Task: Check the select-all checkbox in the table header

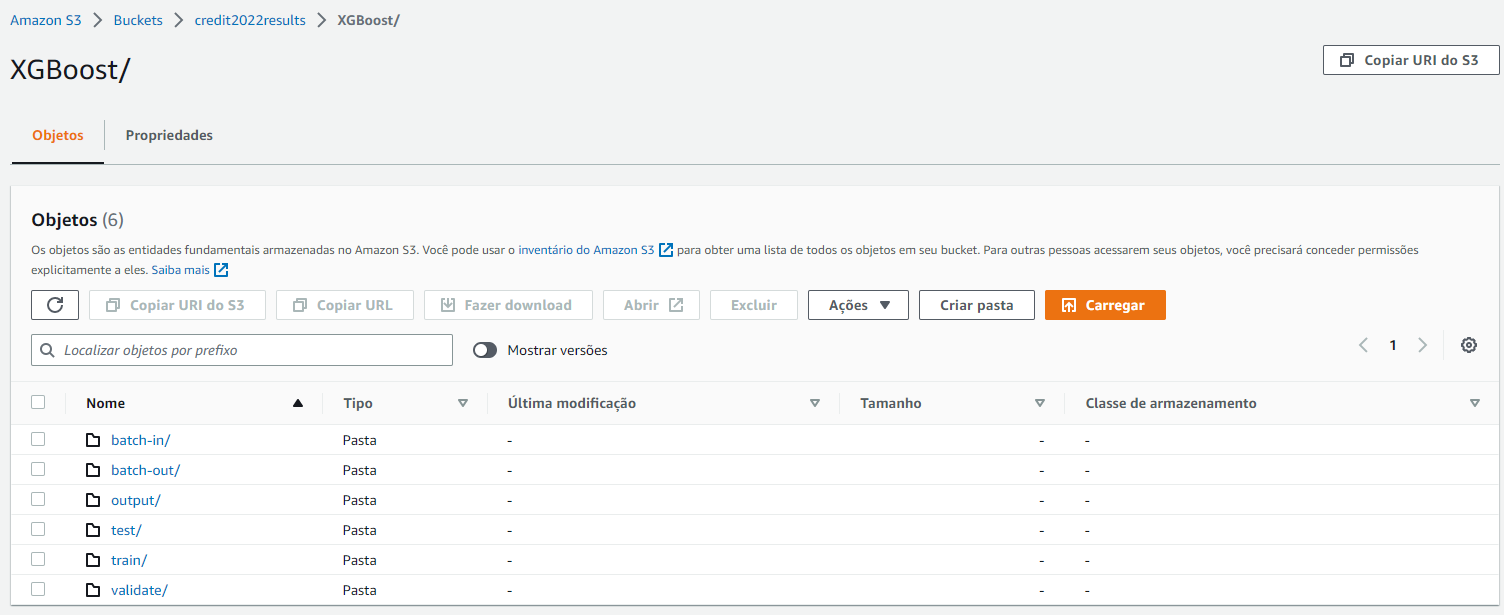Action: click(38, 401)
